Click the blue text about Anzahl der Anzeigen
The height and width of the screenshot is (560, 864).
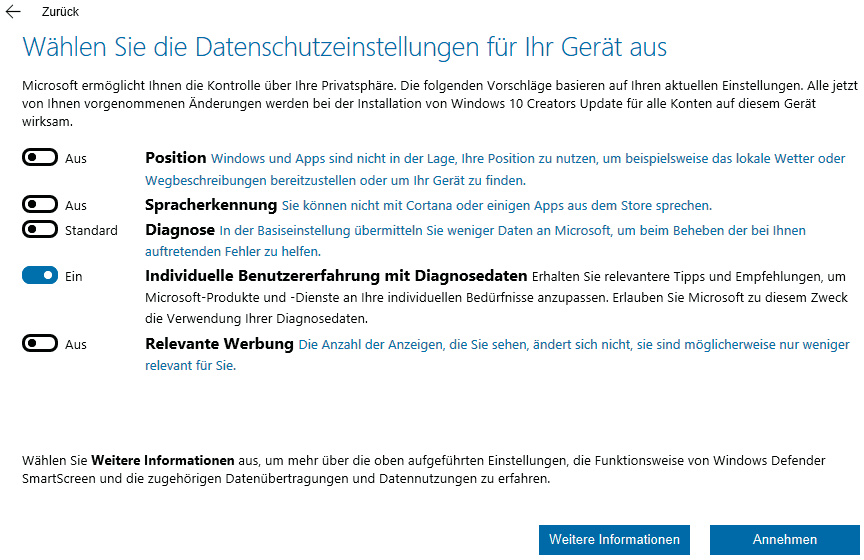pyautogui.click(x=573, y=345)
